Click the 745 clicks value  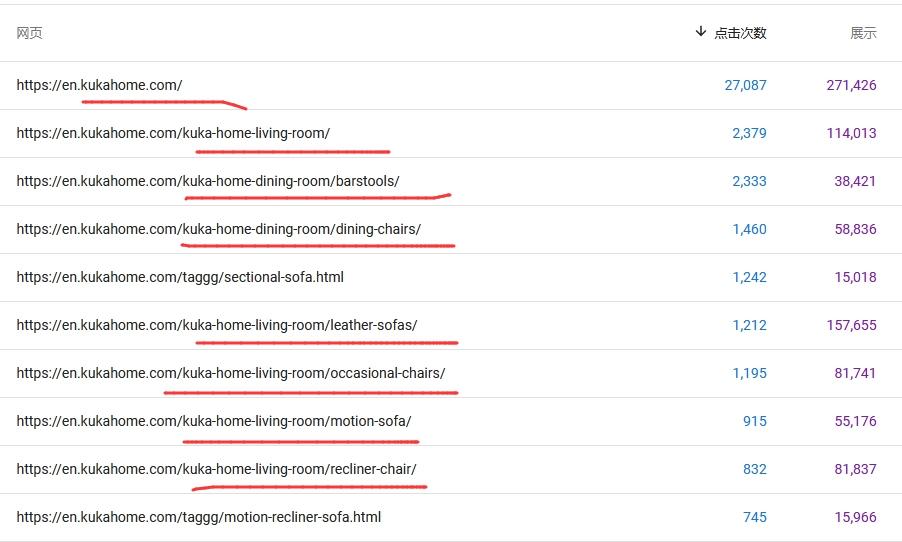[754, 517]
